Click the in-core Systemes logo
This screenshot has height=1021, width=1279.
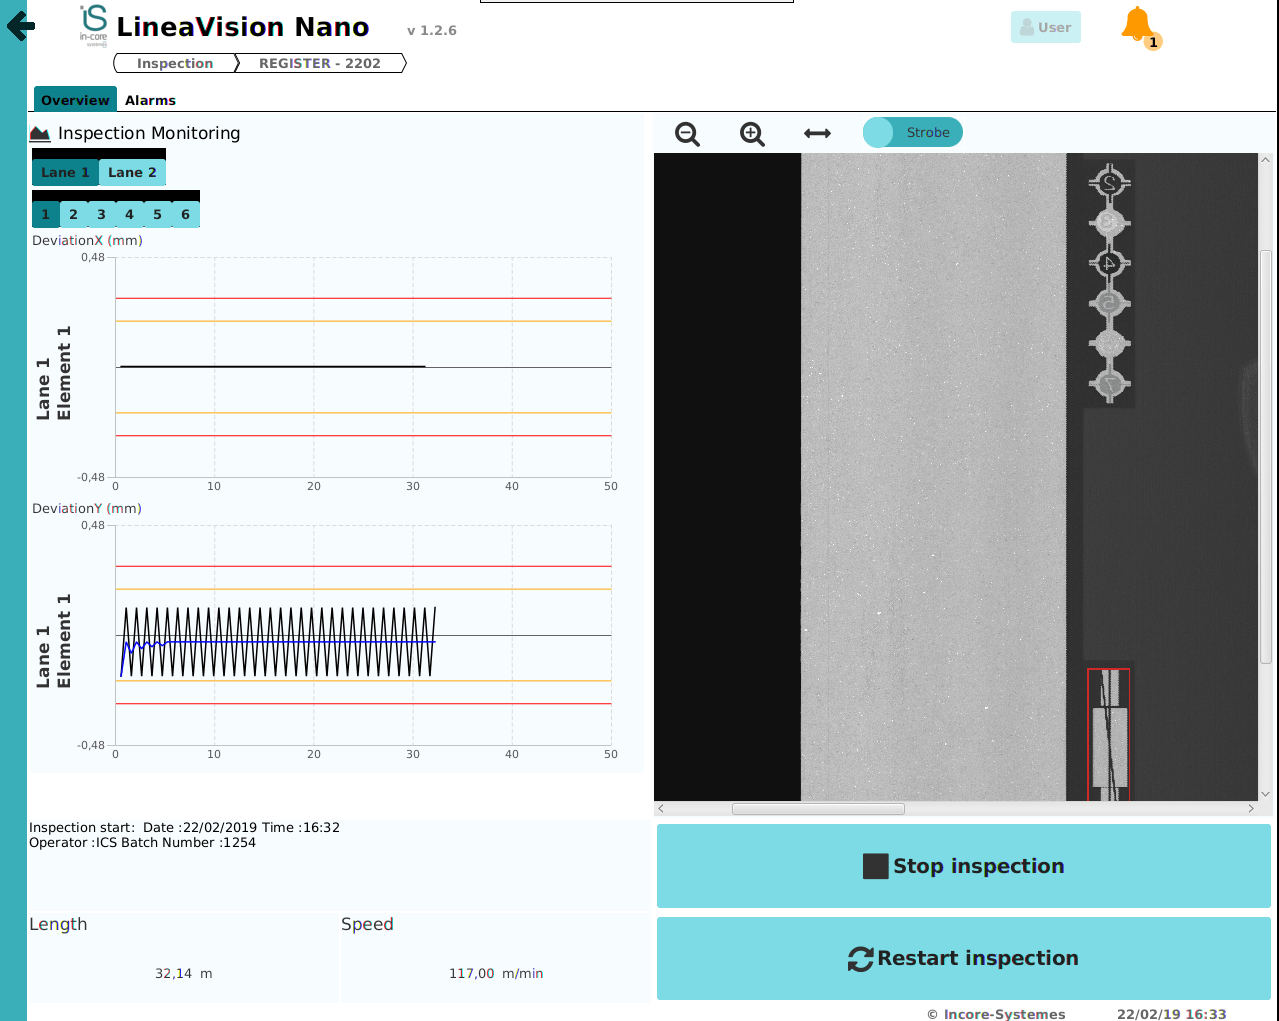point(92,27)
